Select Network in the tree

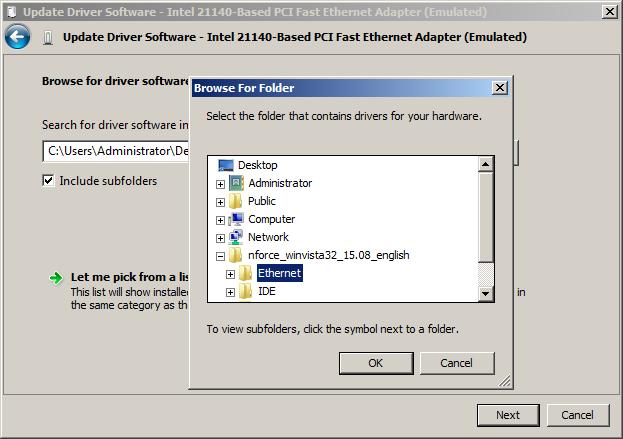[268, 237]
